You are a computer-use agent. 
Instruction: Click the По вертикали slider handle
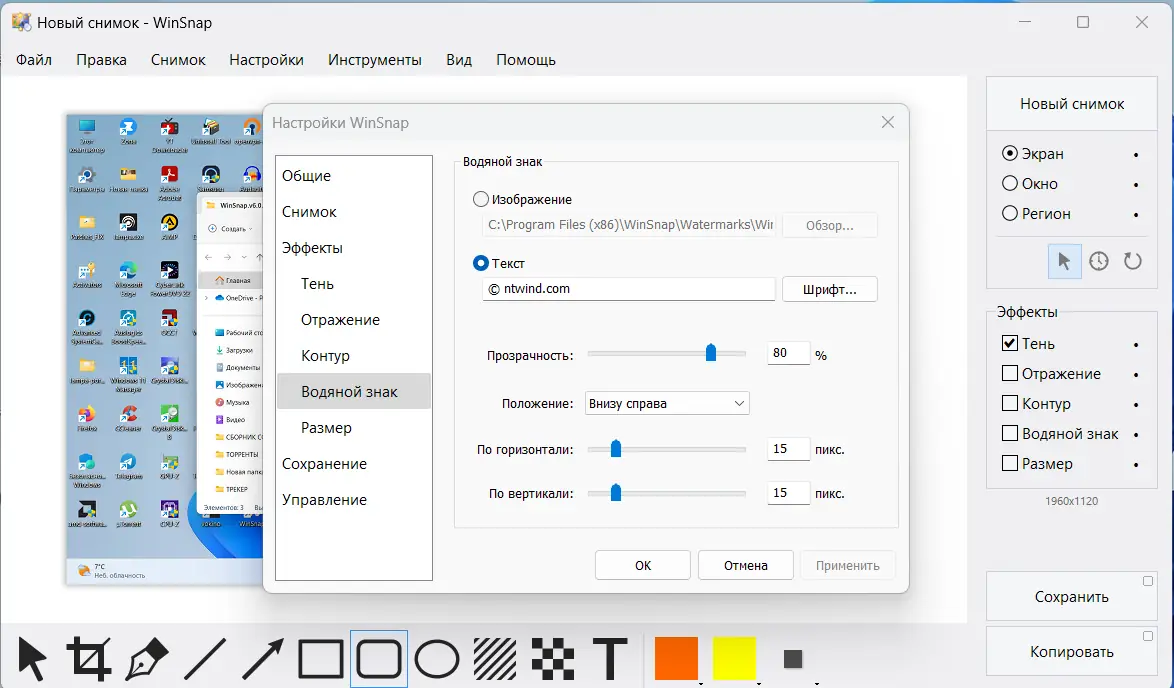[615, 492]
